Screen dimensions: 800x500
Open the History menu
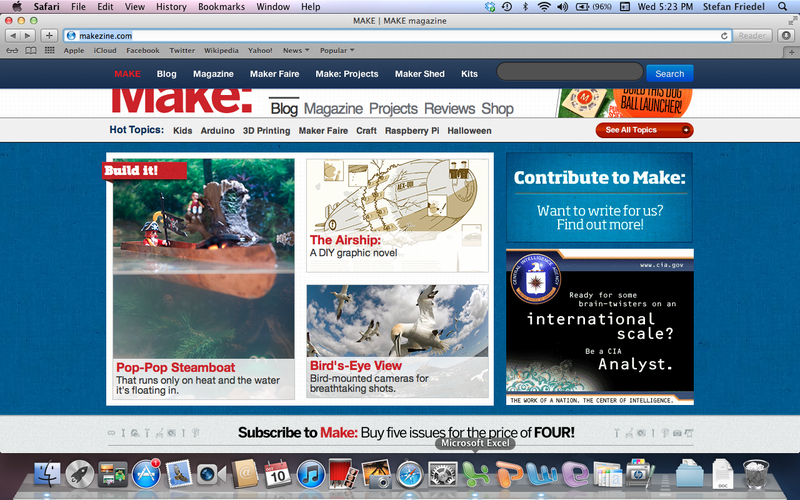[x=171, y=7]
